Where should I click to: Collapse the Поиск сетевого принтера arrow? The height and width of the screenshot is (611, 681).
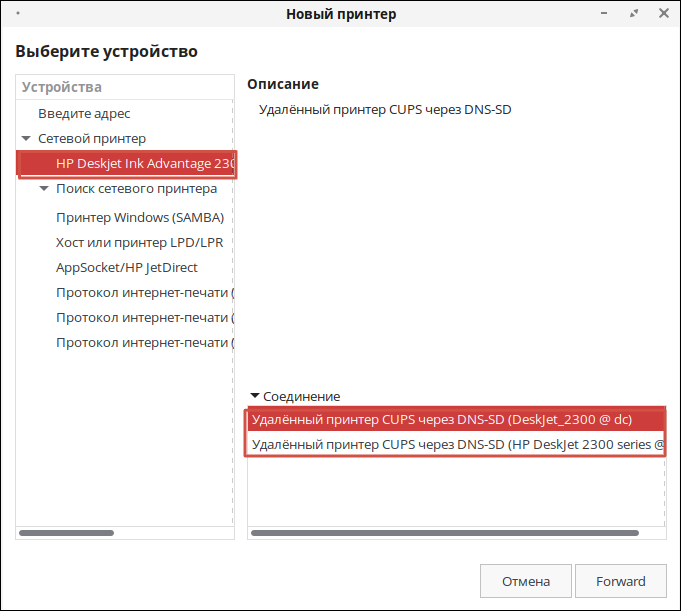44,189
